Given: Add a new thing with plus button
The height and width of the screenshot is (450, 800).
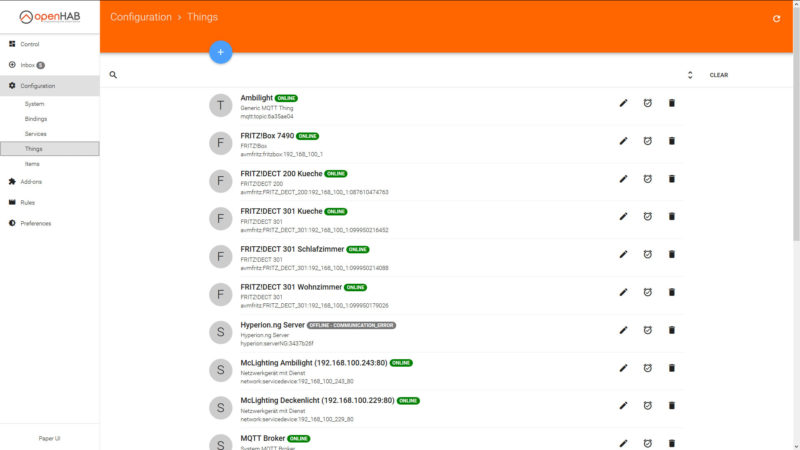Looking at the screenshot, I should pos(220,52).
